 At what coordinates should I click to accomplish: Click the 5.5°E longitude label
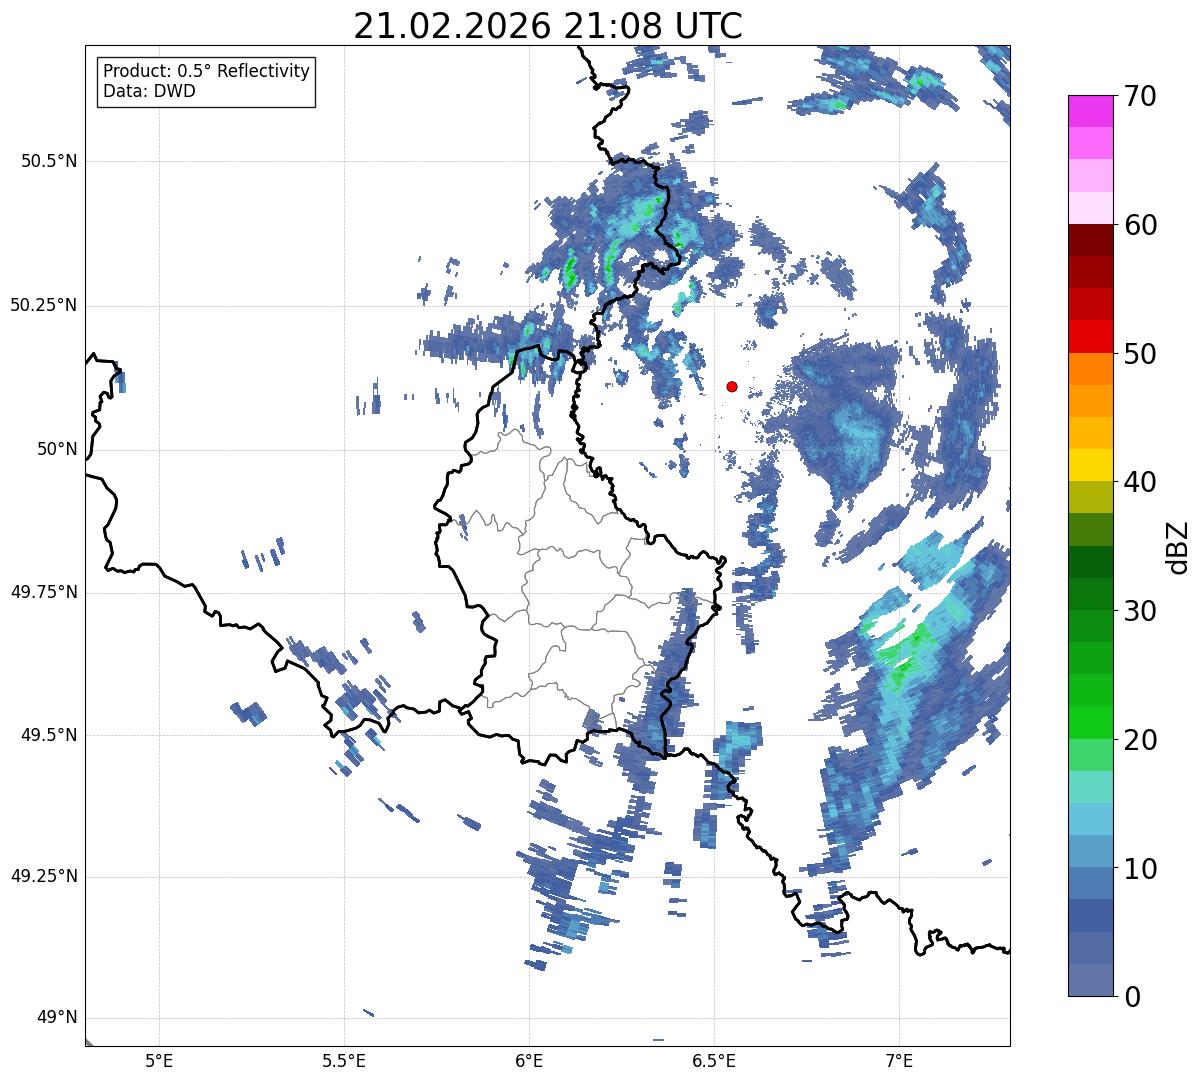coord(344,1060)
